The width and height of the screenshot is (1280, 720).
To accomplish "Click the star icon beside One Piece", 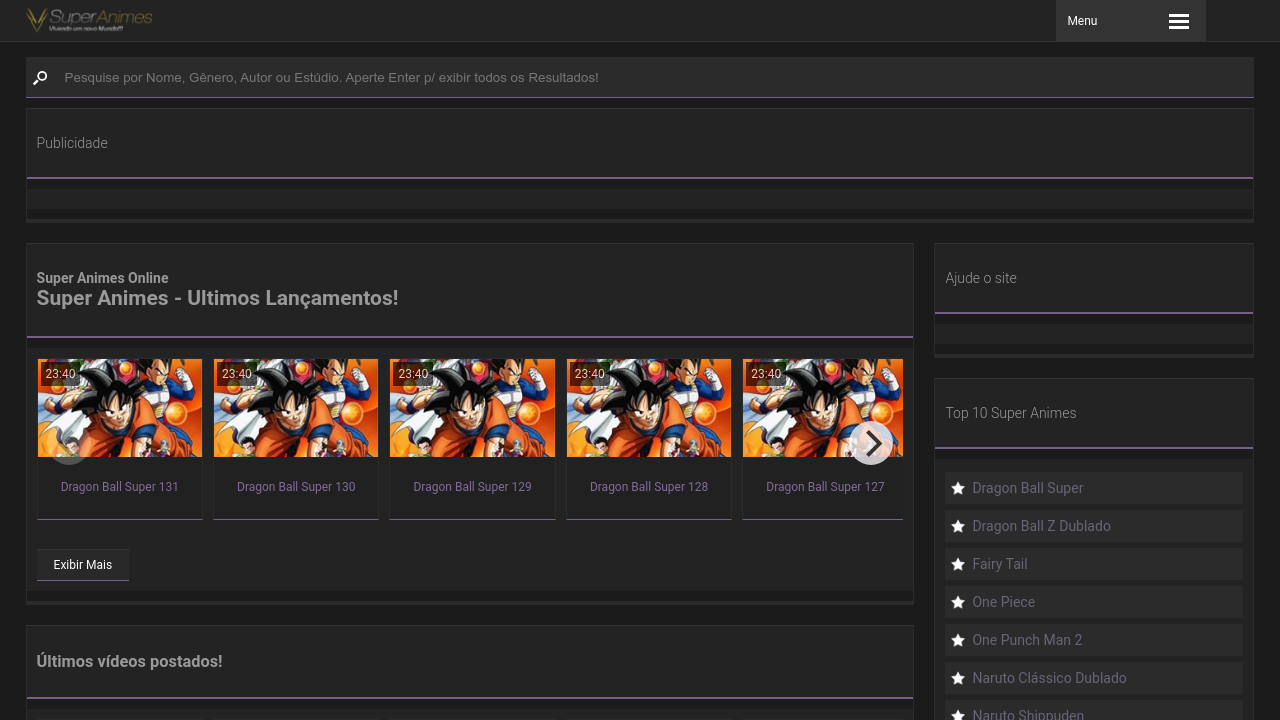I will pyautogui.click(x=958, y=602).
